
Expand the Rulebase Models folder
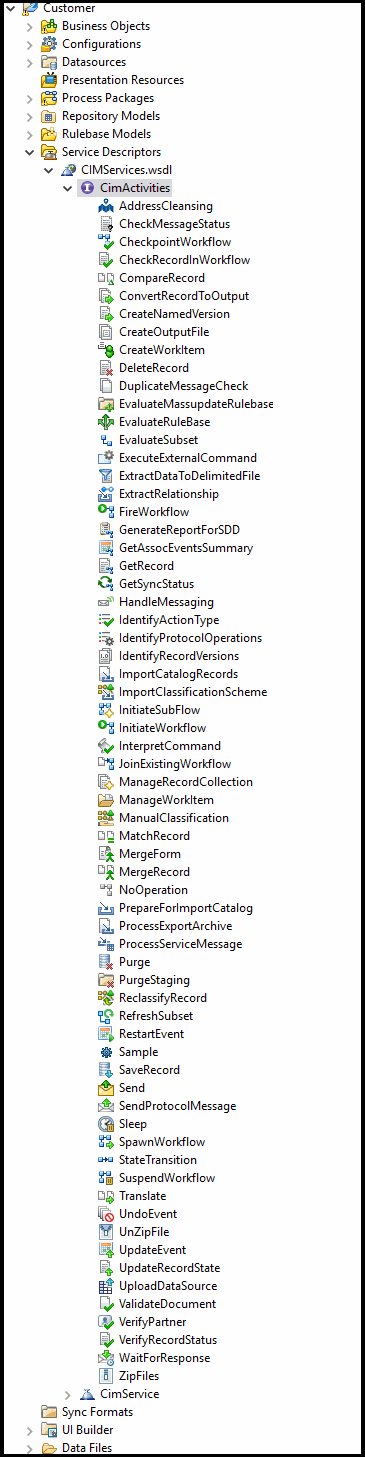point(30,134)
